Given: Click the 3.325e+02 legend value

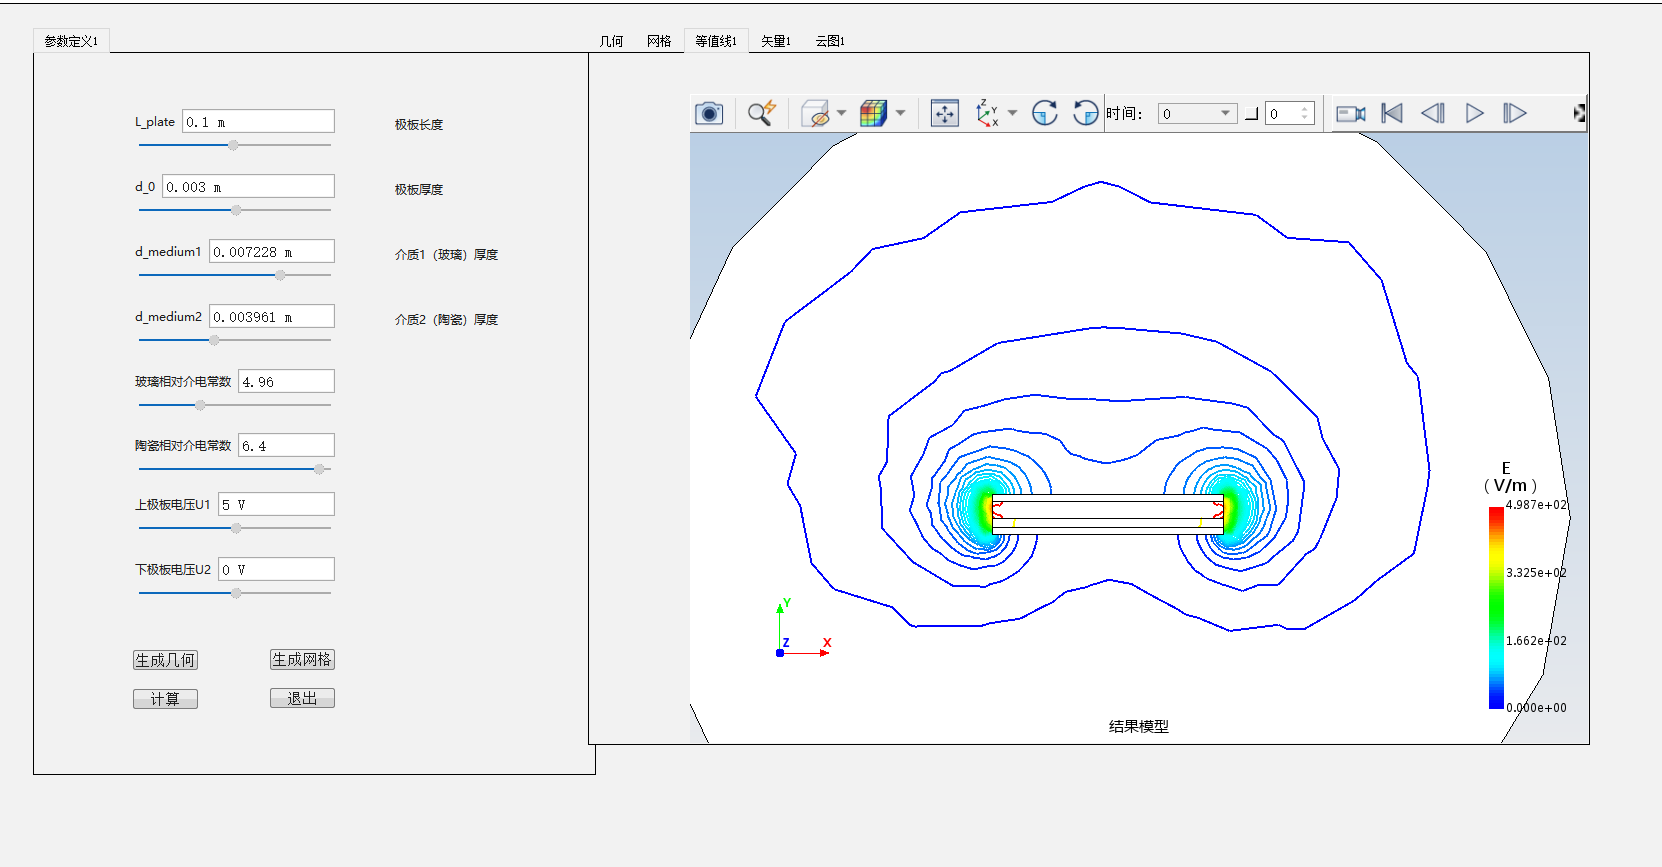Looking at the screenshot, I should pos(1536,573).
